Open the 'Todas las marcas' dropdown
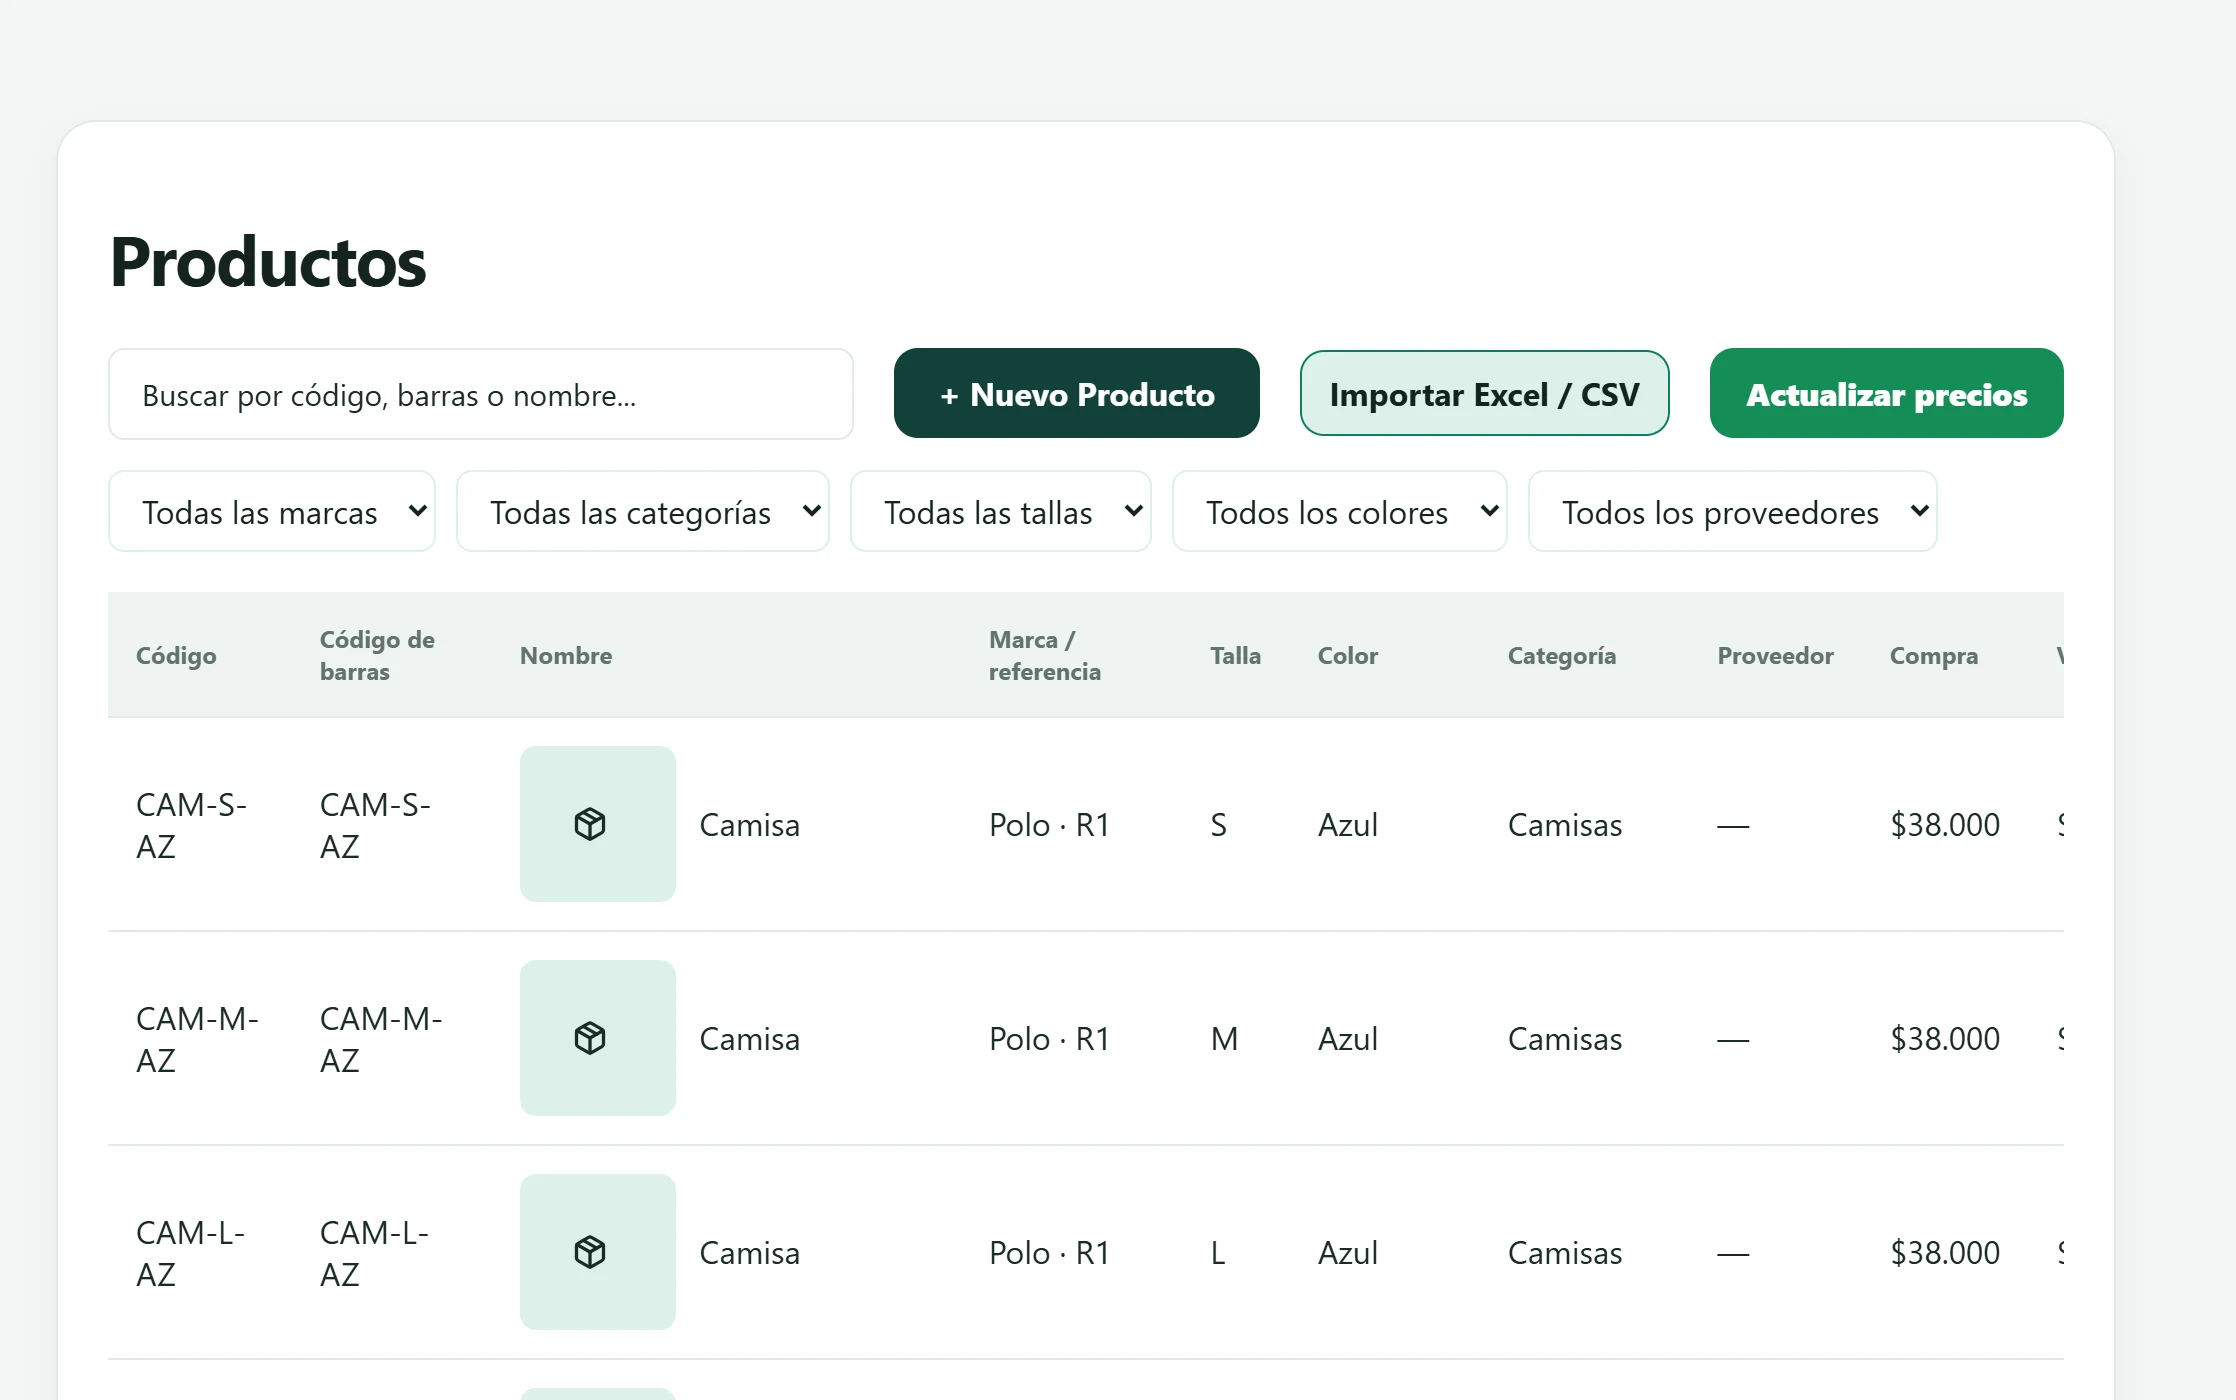The height and width of the screenshot is (1400, 2236). (x=272, y=512)
